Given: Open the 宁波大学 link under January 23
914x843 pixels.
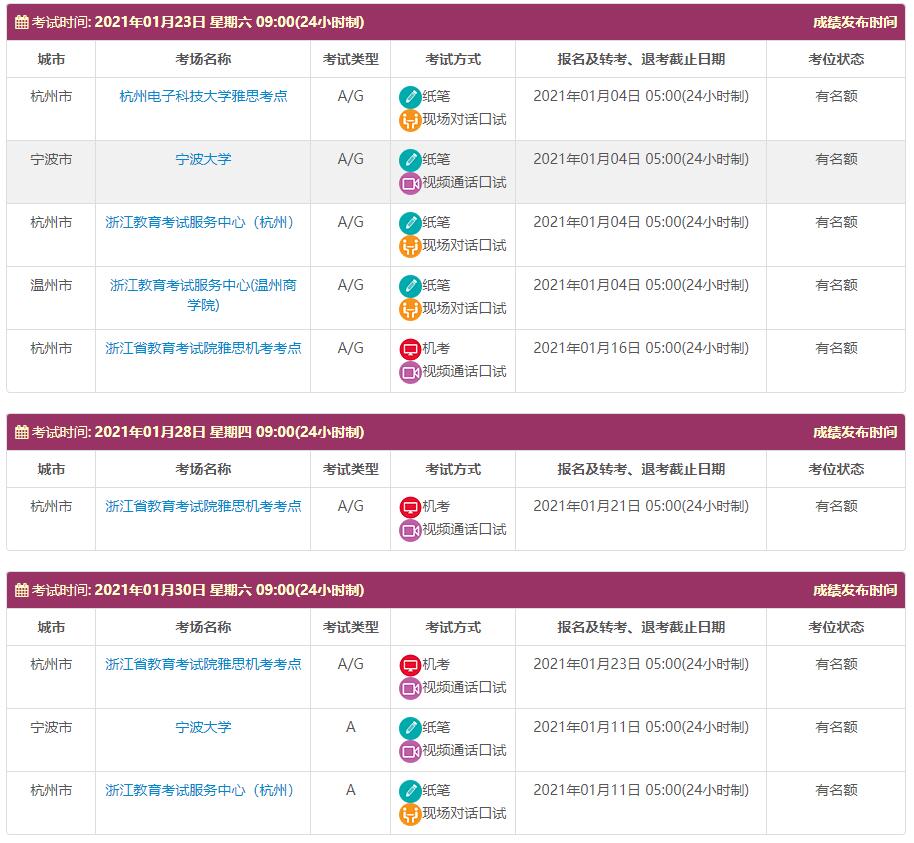Looking at the screenshot, I should point(203,160).
